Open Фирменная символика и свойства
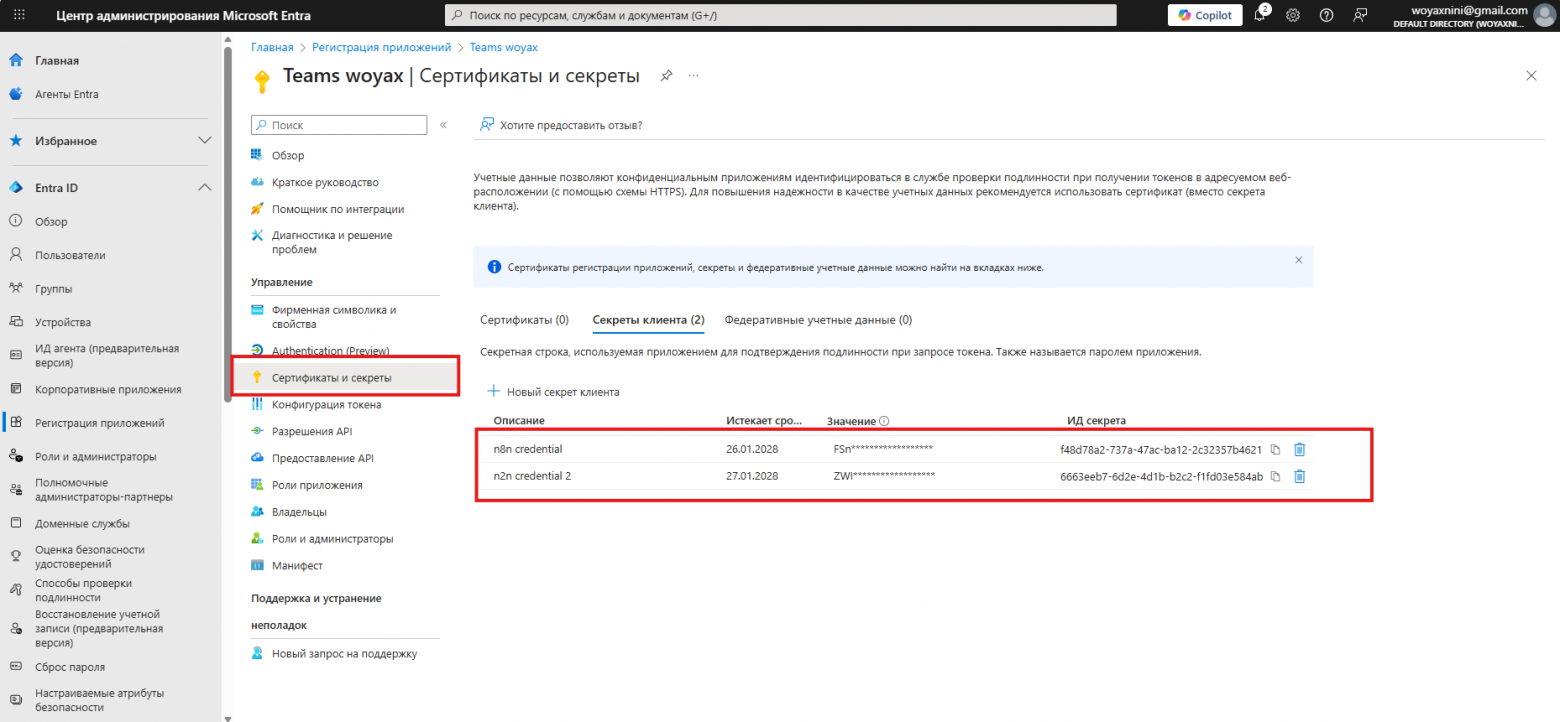The image size is (1560, 722). [334, 317]
